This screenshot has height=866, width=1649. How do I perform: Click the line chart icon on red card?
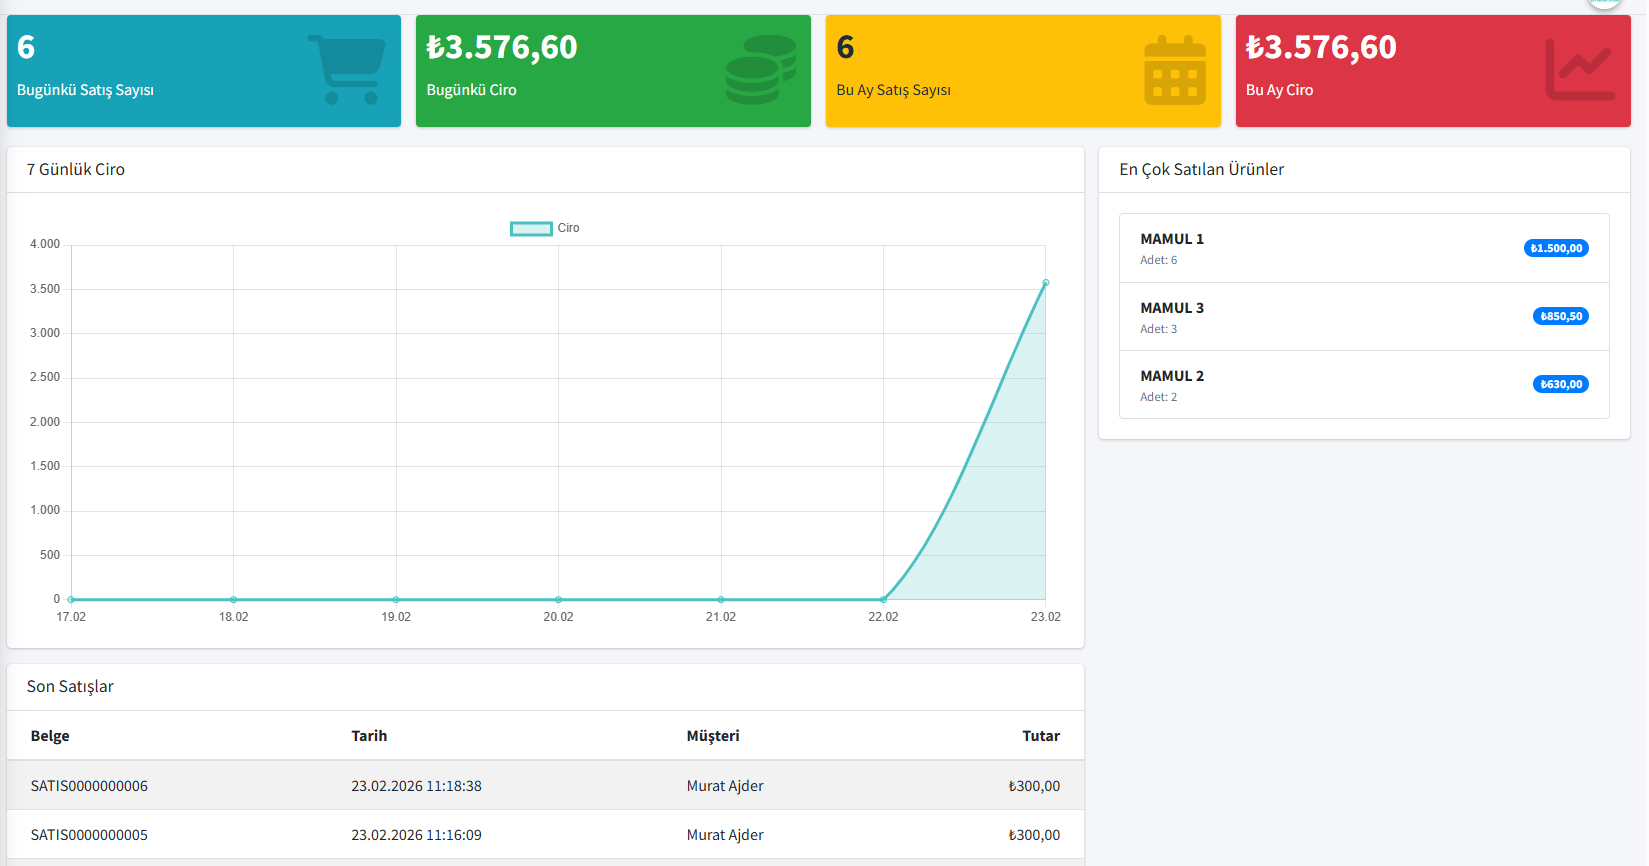point(1579,70)
